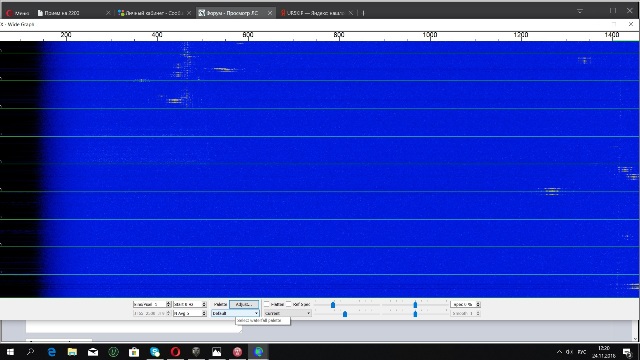640x360 pixels.
Task: Open File Explorer from the taskbar
Action: [x=72, y=351]
